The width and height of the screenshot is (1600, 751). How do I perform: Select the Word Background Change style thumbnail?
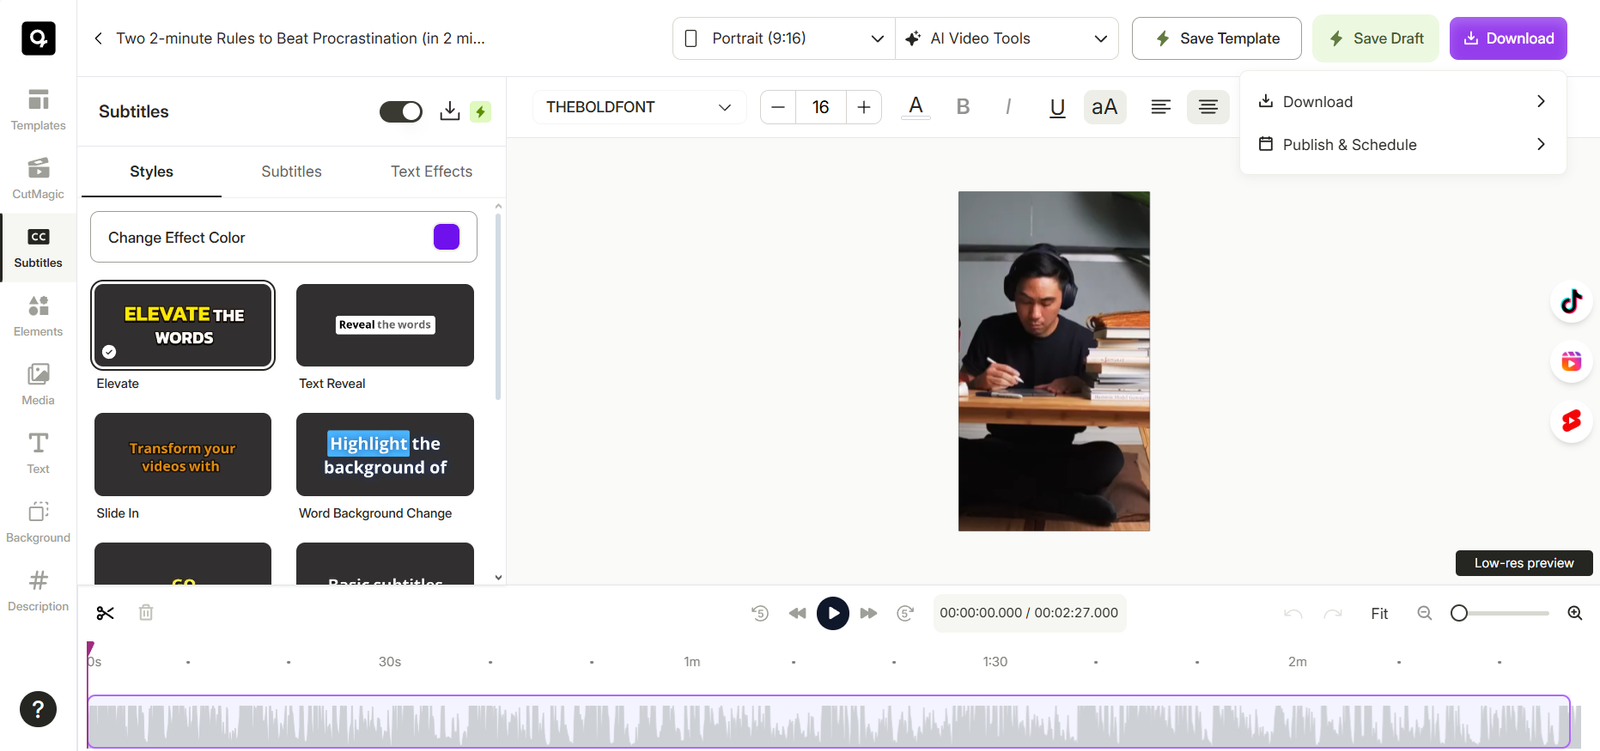pyautogui.click(x=385, y=455)
